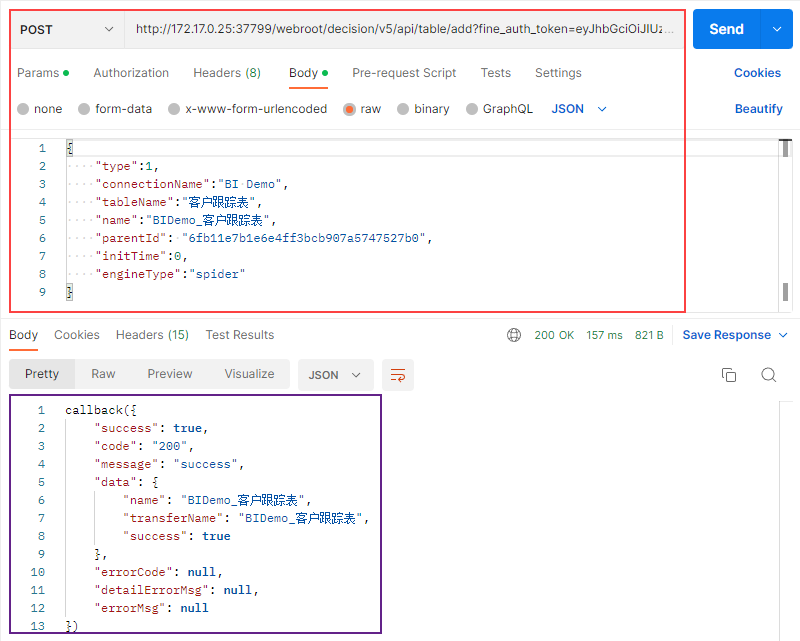Open the Test Results tab
The height and width of the screenshot is (641, 800).
[240, 335]
